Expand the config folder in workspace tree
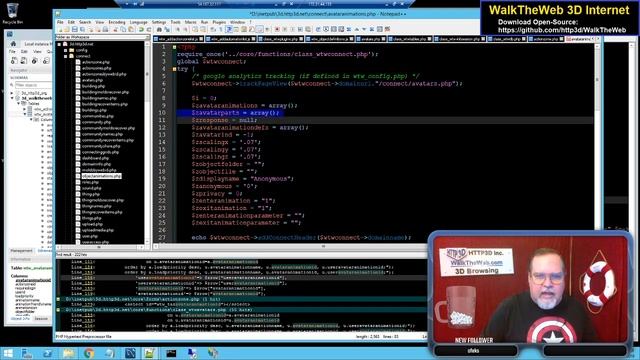This screenshot has height=360, width=640. pos(65,50)
